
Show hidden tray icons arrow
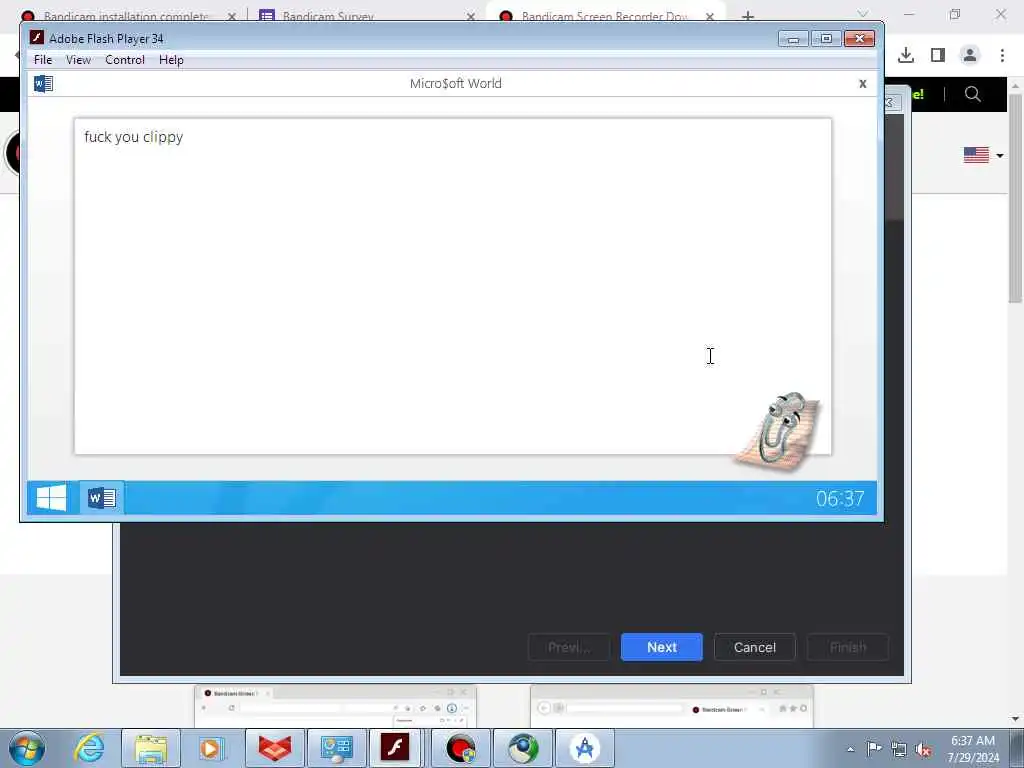point(850,750)
